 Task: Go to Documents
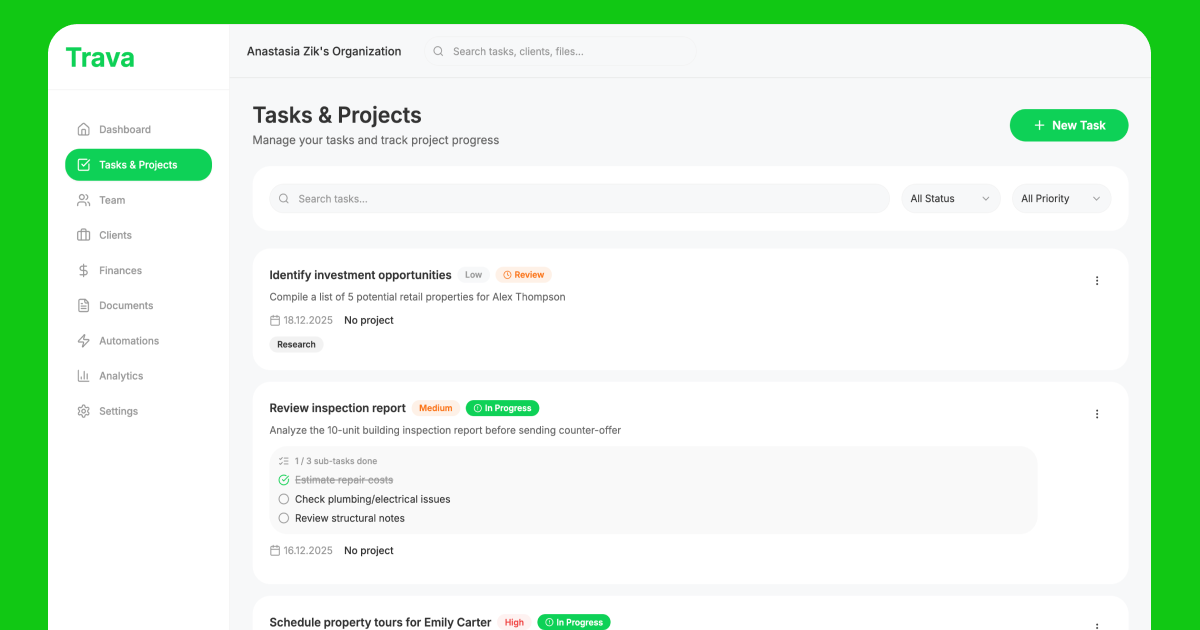tap(138, 305)
